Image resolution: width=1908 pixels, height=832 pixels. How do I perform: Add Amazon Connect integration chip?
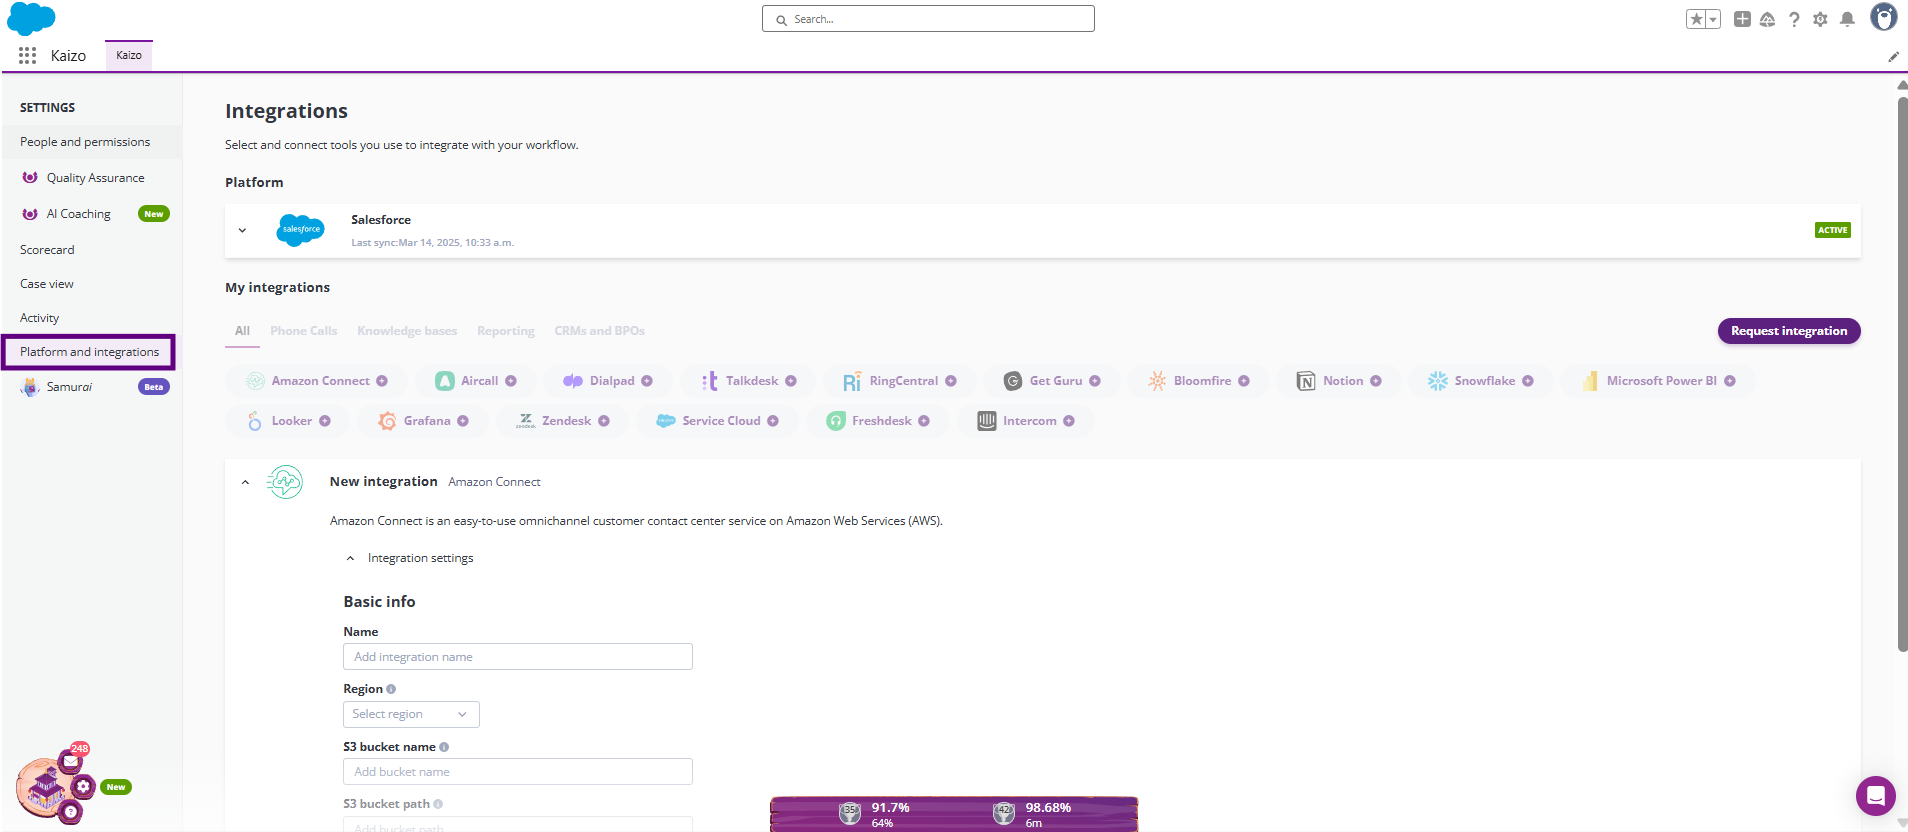316,381
